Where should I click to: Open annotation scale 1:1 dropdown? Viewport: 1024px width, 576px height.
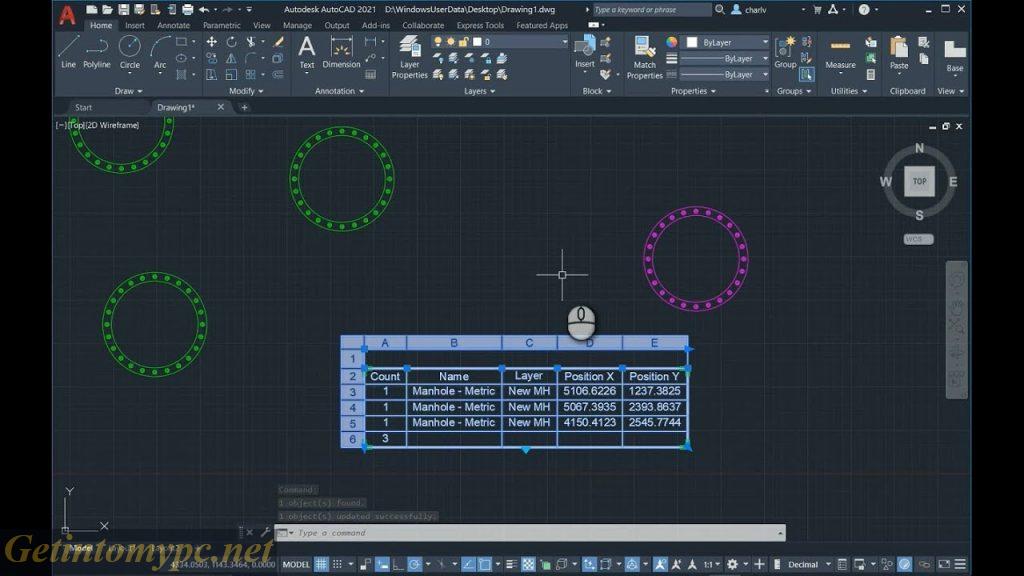coord(711,564)
